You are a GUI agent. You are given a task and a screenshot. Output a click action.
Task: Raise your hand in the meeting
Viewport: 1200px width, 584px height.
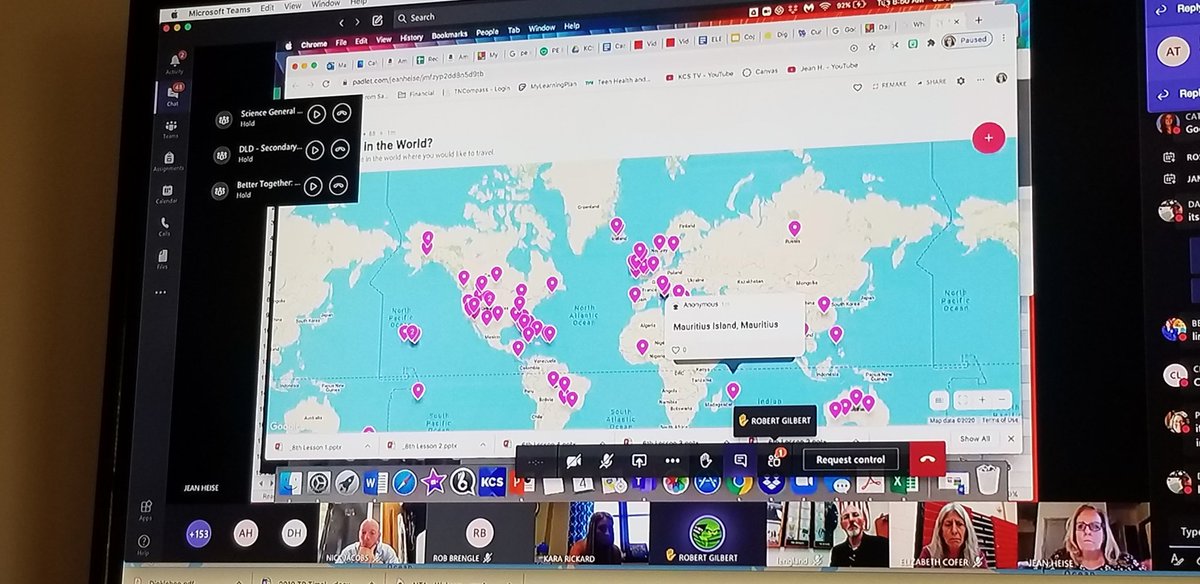[706, 460]
